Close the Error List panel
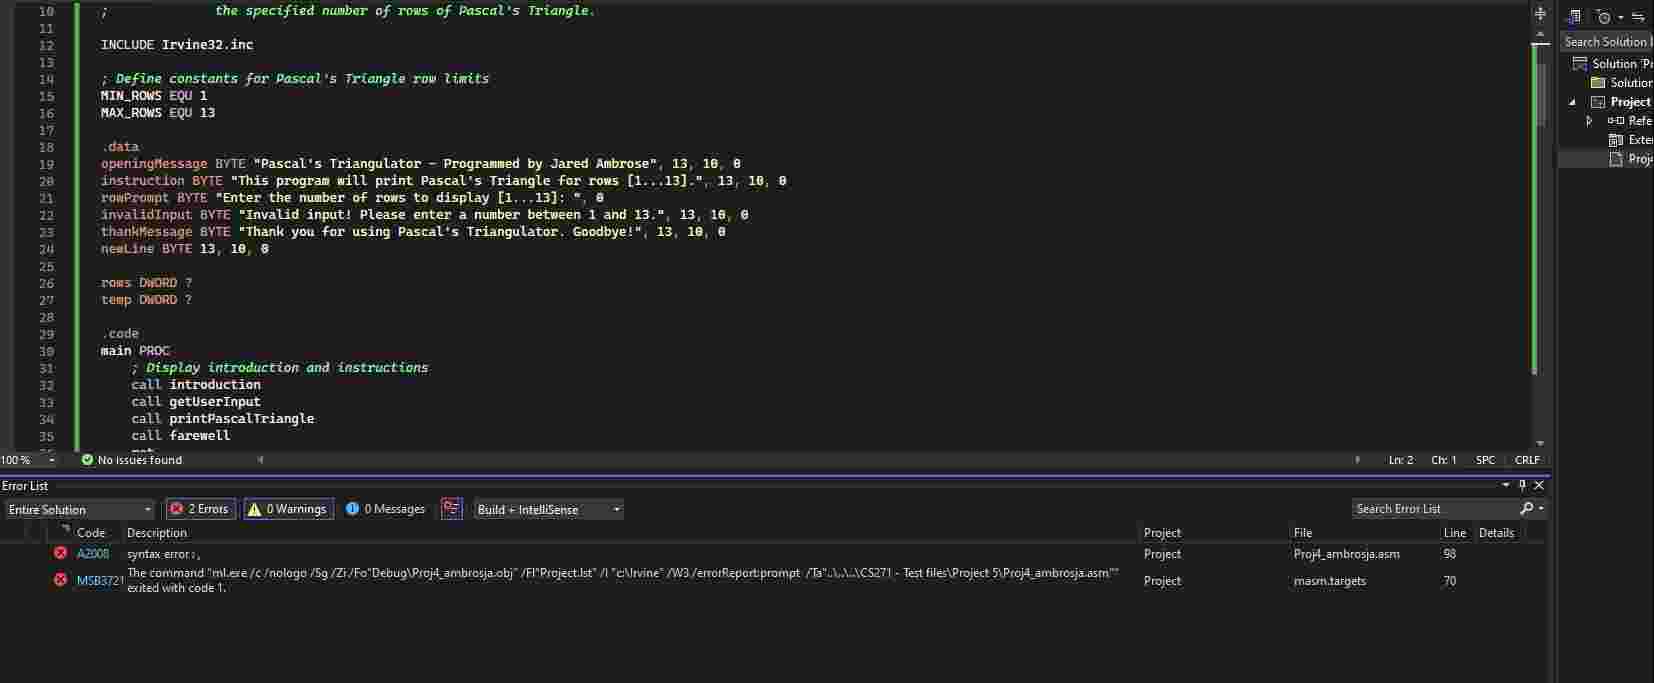Image resolution: width=1654 pixels, height=683 pixels. (1539, 485)
